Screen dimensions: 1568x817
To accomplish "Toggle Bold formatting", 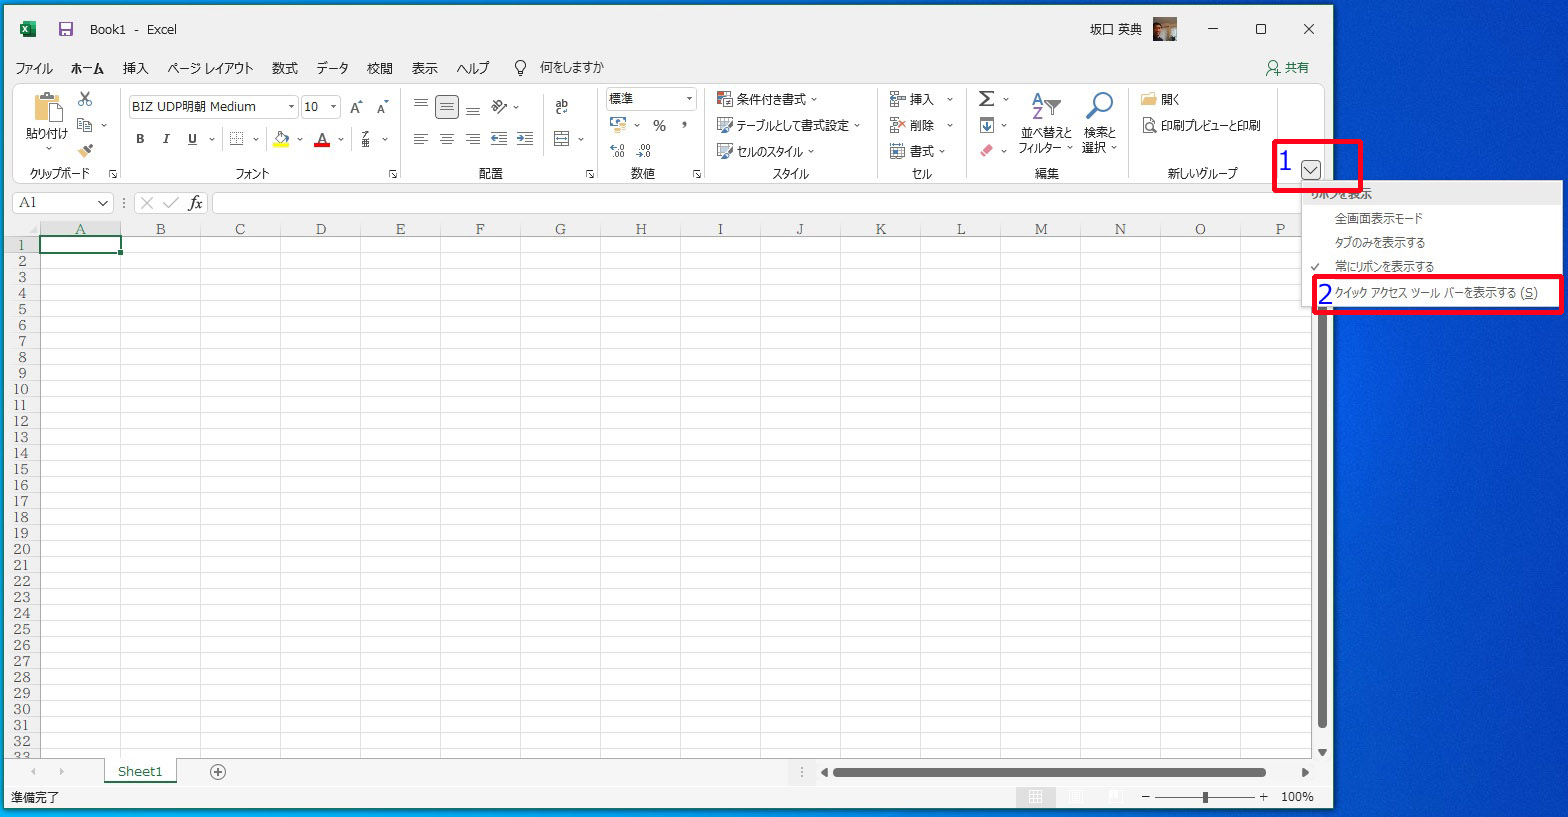I will pos(140,139).
